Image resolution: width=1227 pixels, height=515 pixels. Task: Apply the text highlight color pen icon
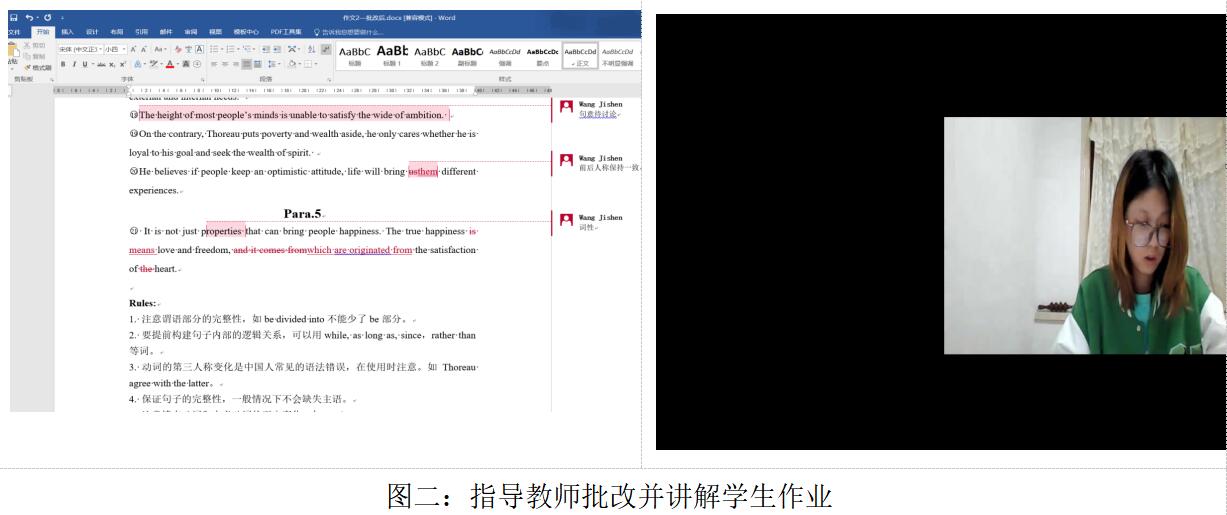(x=152, y=64)
